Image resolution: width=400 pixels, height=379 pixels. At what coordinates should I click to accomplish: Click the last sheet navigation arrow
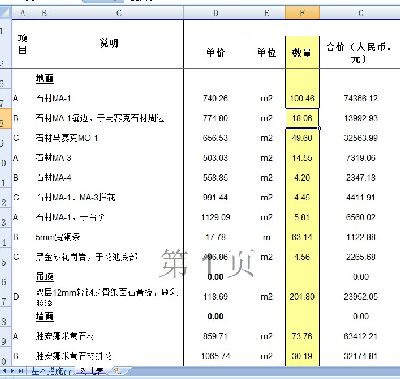click(22, 371)
